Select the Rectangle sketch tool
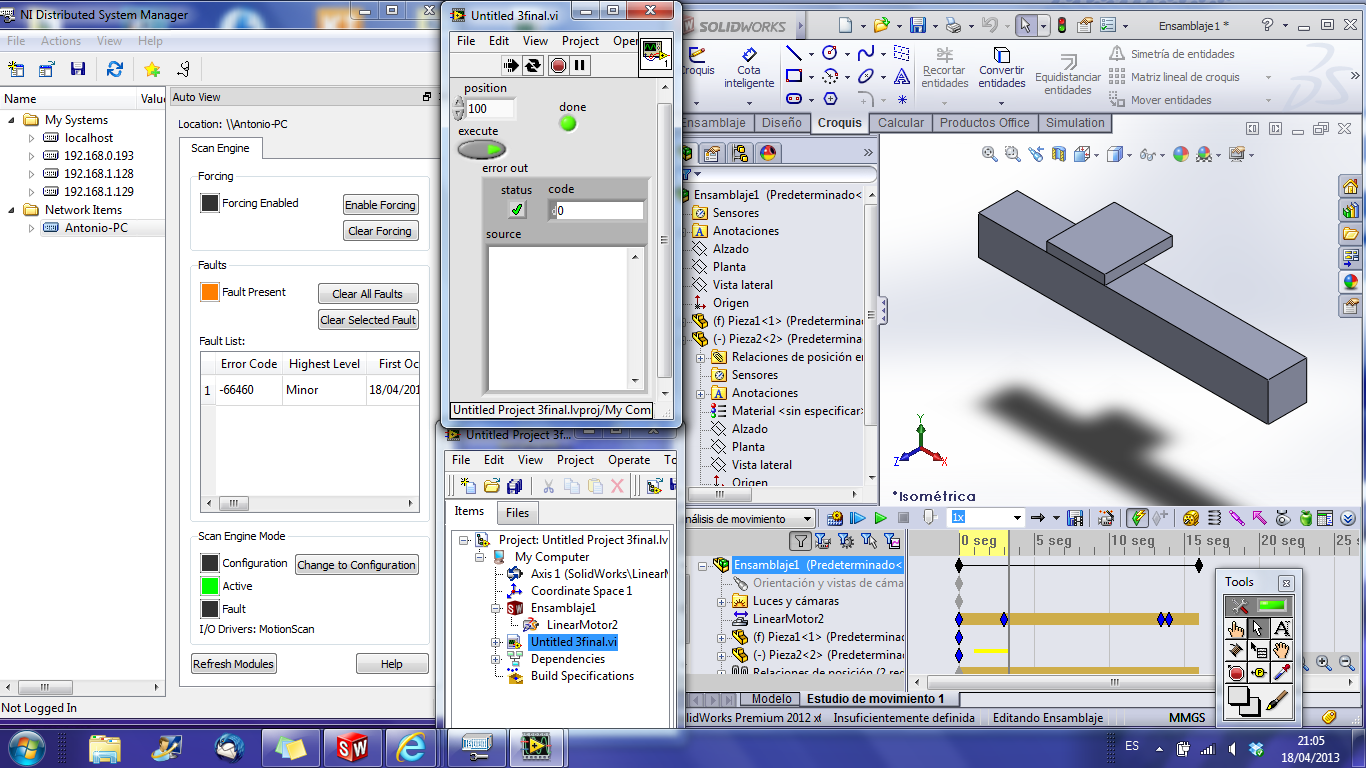The width and height of the screenshot is (1366, 768). click(x=794, y=76)
